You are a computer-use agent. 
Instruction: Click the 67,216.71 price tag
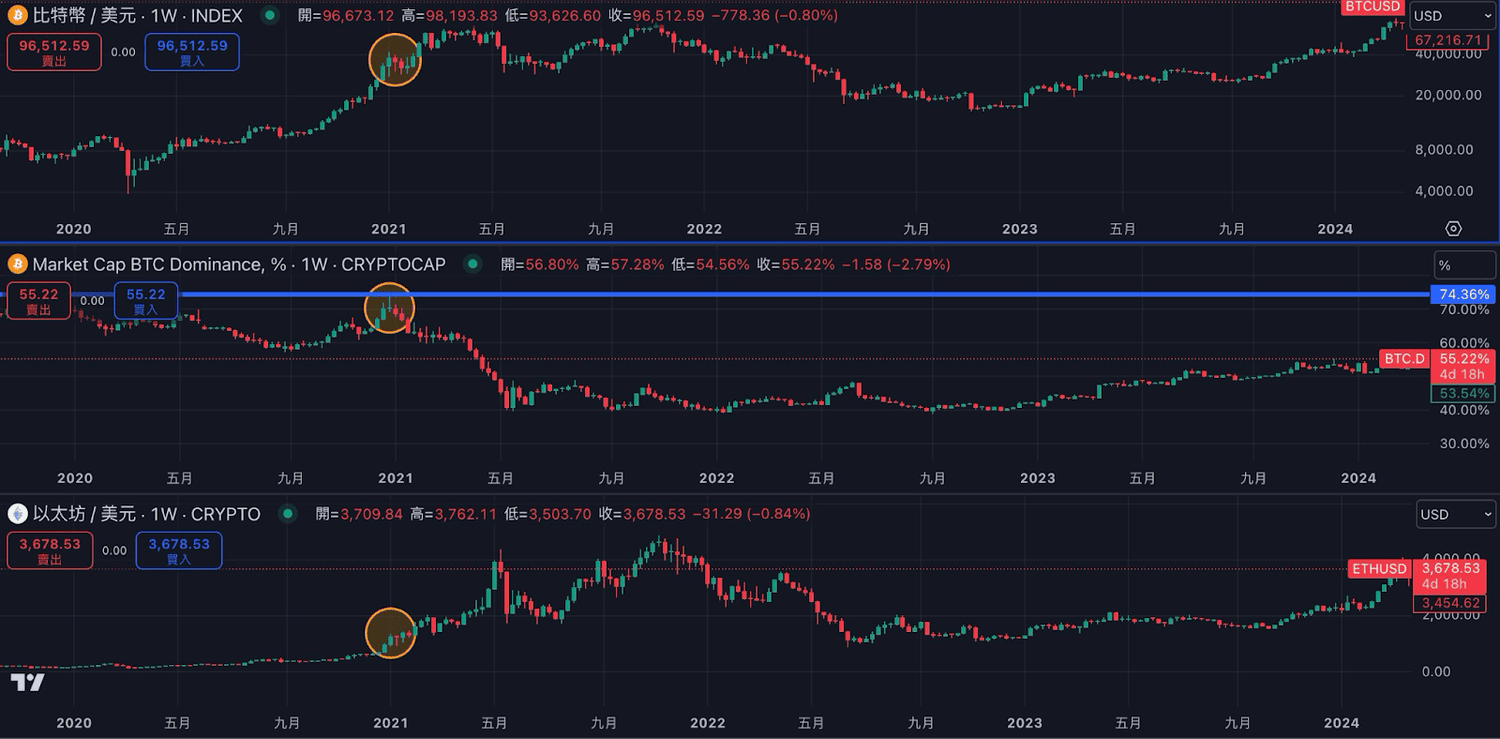[1449, 40]
